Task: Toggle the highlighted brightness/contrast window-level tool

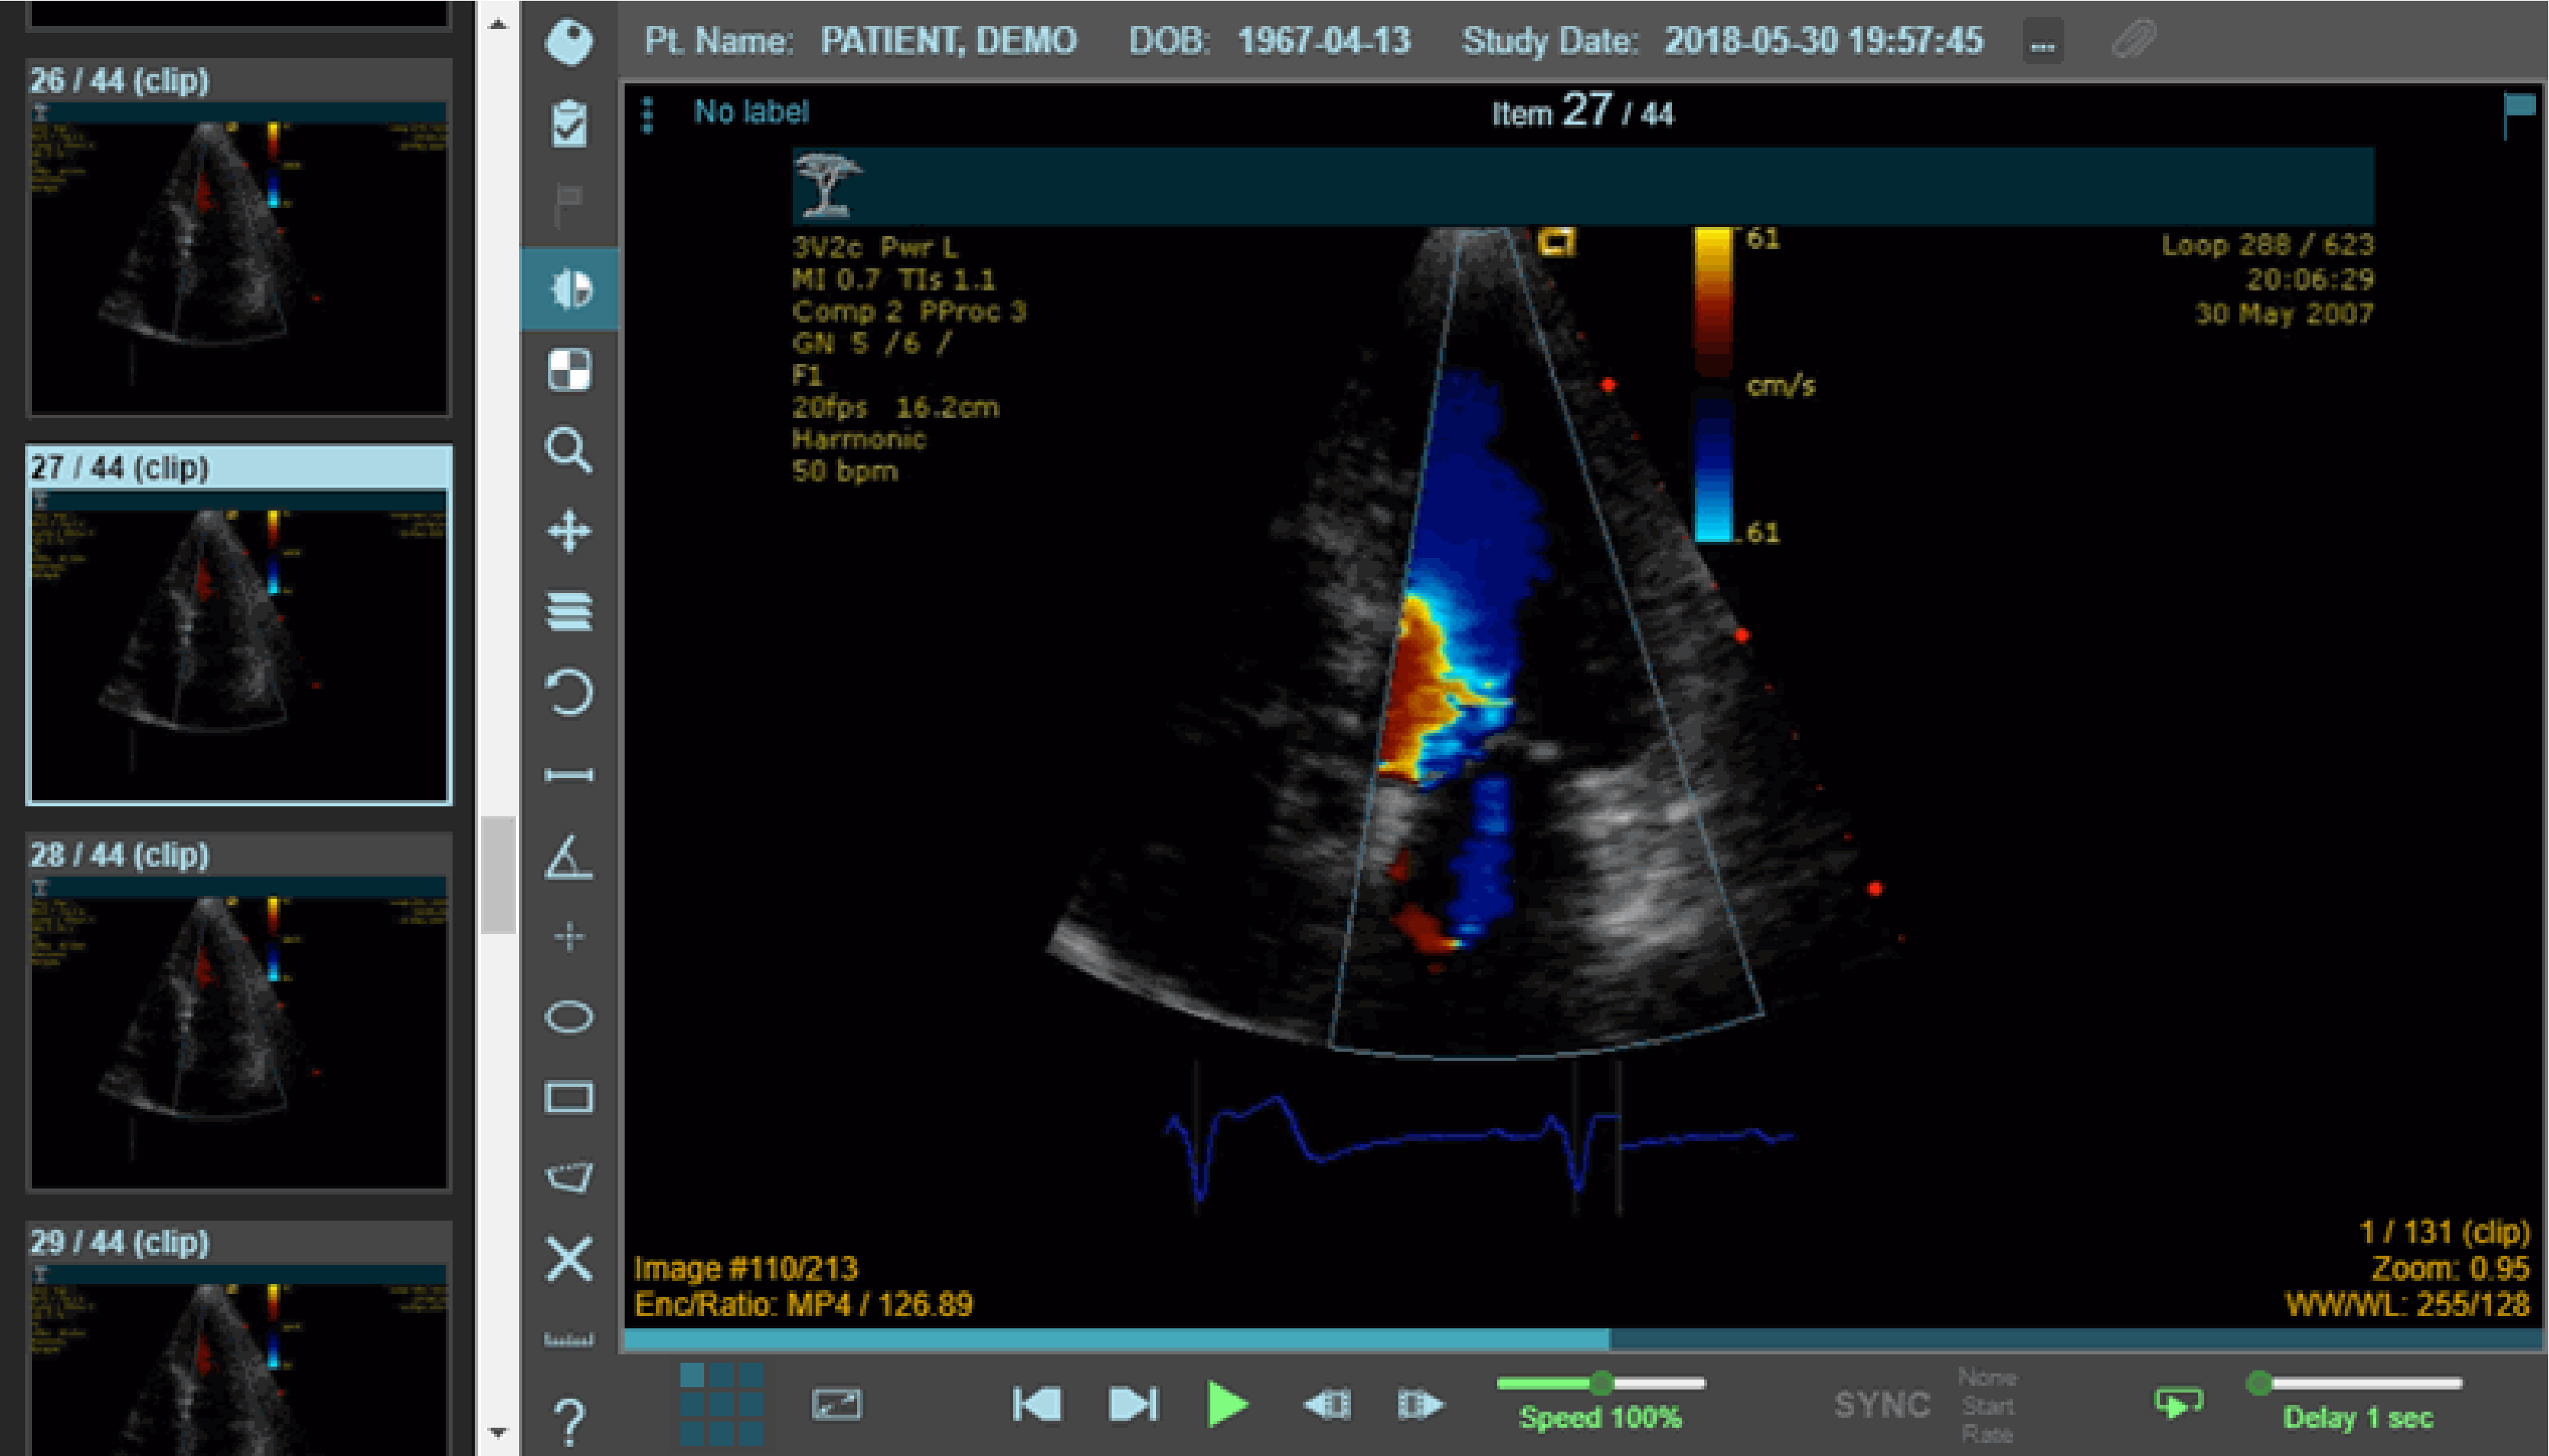Action: point(570,289)
